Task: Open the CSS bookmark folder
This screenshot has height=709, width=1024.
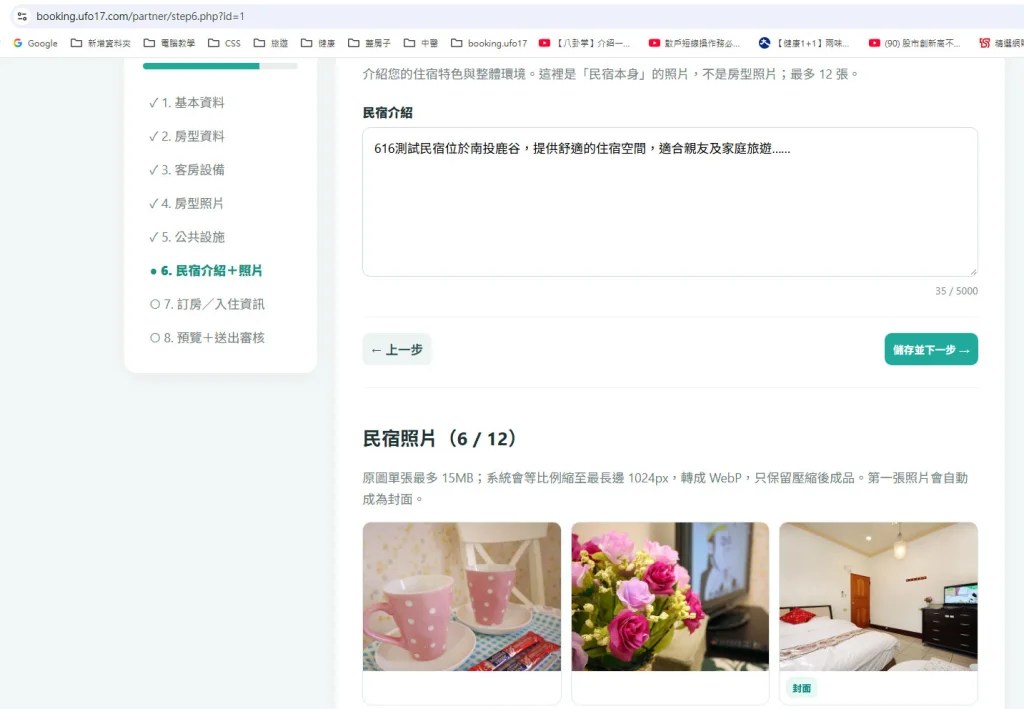Action: 225,43
